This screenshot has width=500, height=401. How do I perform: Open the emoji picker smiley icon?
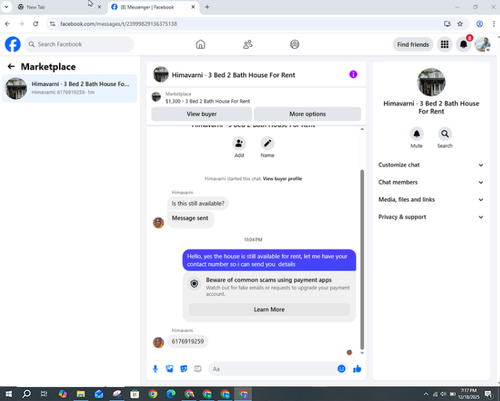coord(341,369)
